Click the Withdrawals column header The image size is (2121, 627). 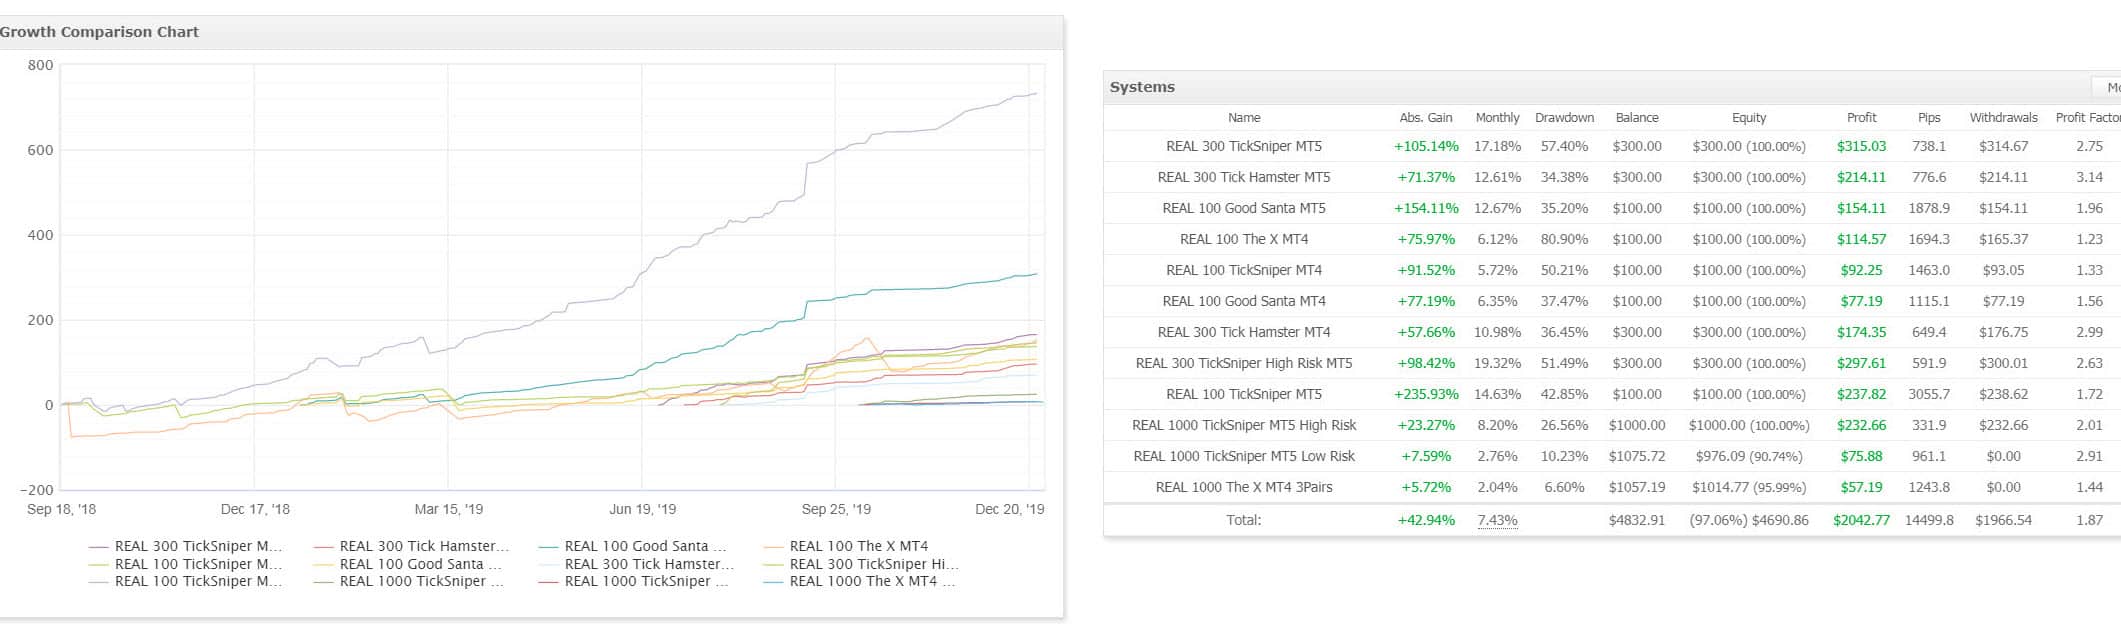tap(2003, 118)
